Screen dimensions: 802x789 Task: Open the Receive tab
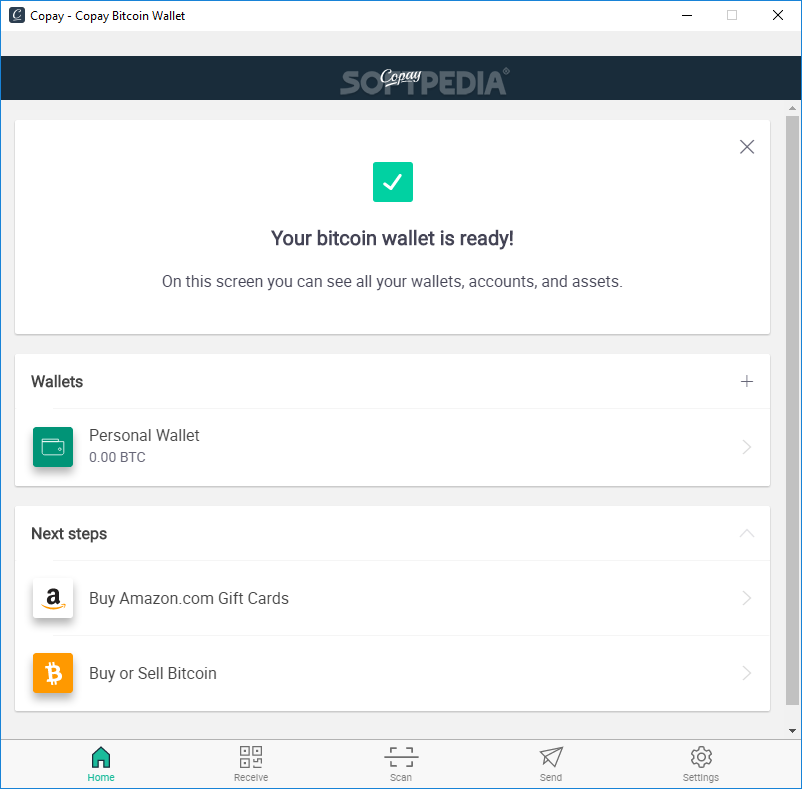[251, 764]
